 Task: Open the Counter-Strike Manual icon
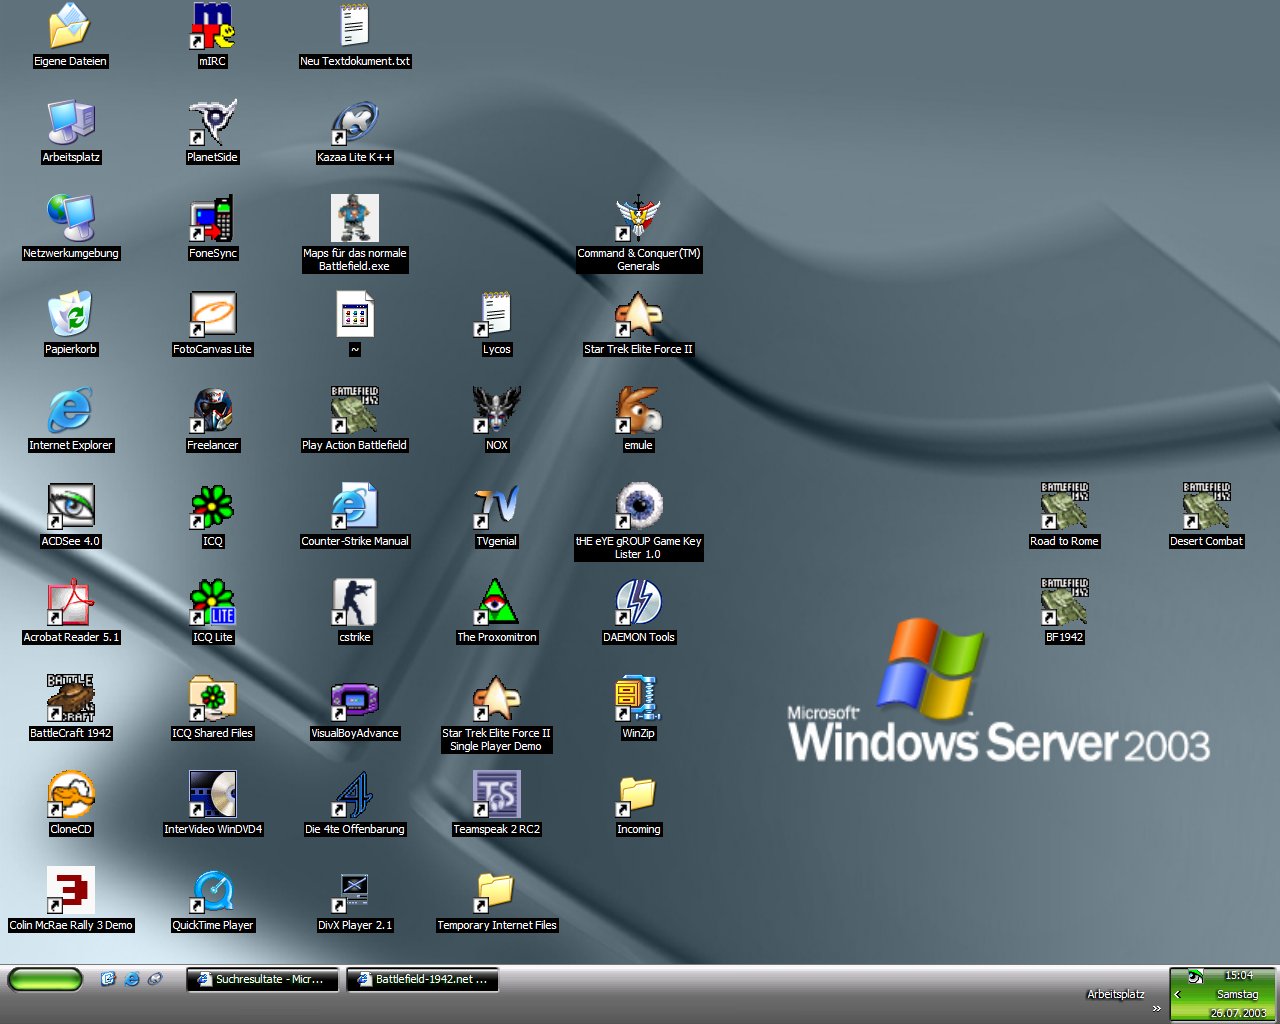point(354,507)
